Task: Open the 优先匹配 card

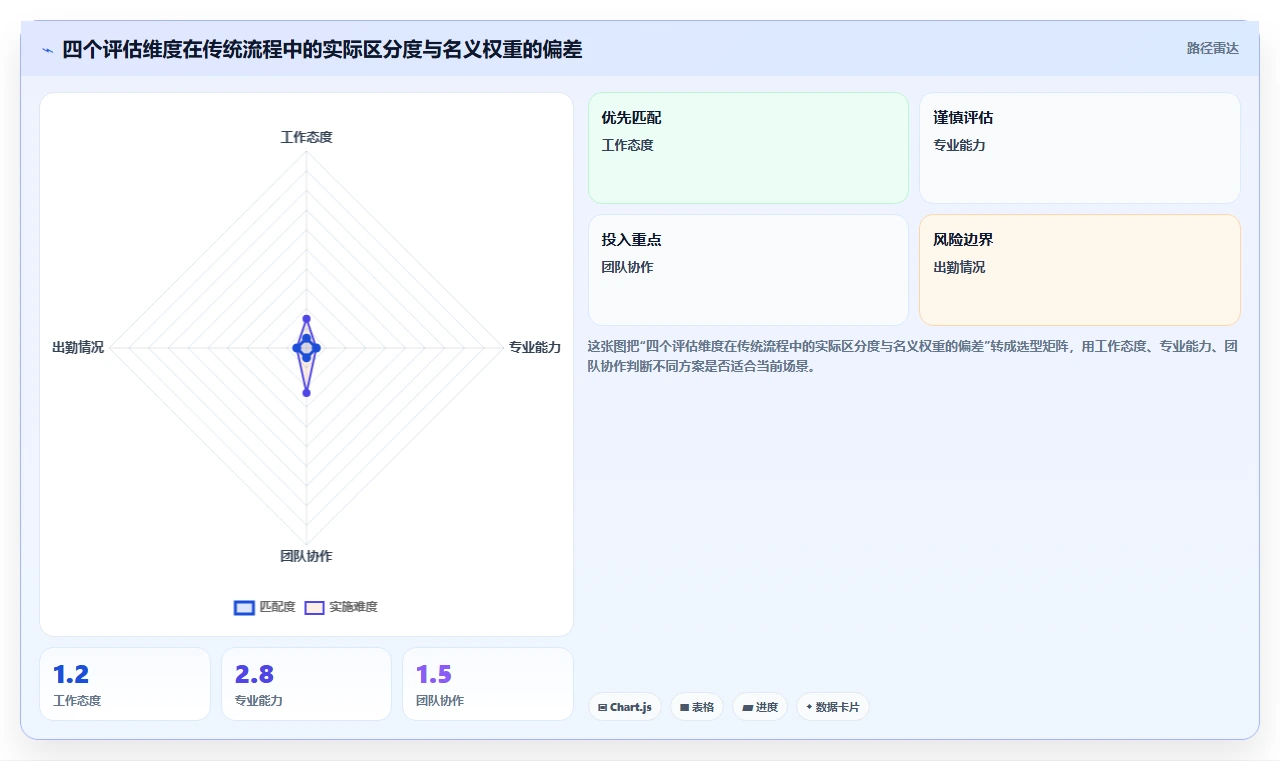Action: coord(748,148)
